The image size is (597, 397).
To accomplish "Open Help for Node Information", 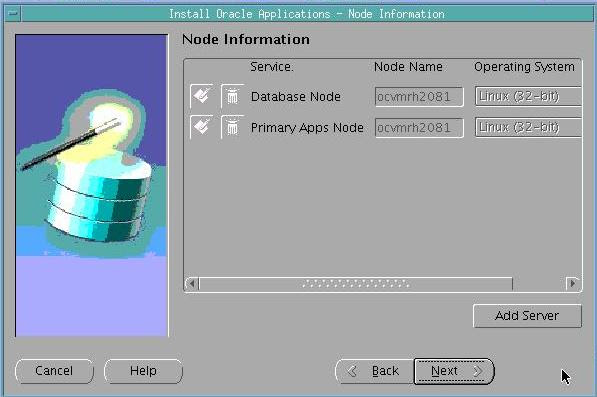I will click(143, 371).
